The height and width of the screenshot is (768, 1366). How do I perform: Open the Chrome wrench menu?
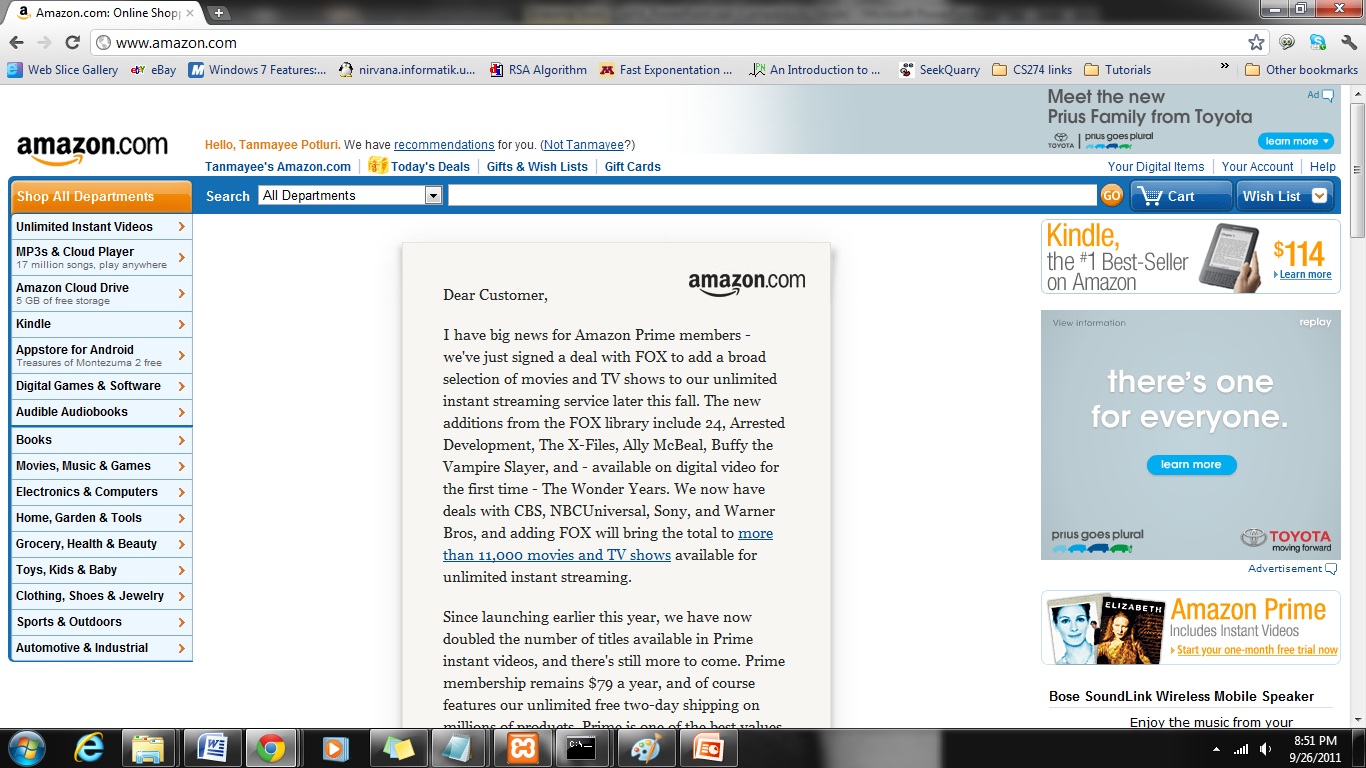pos(1349,42)
